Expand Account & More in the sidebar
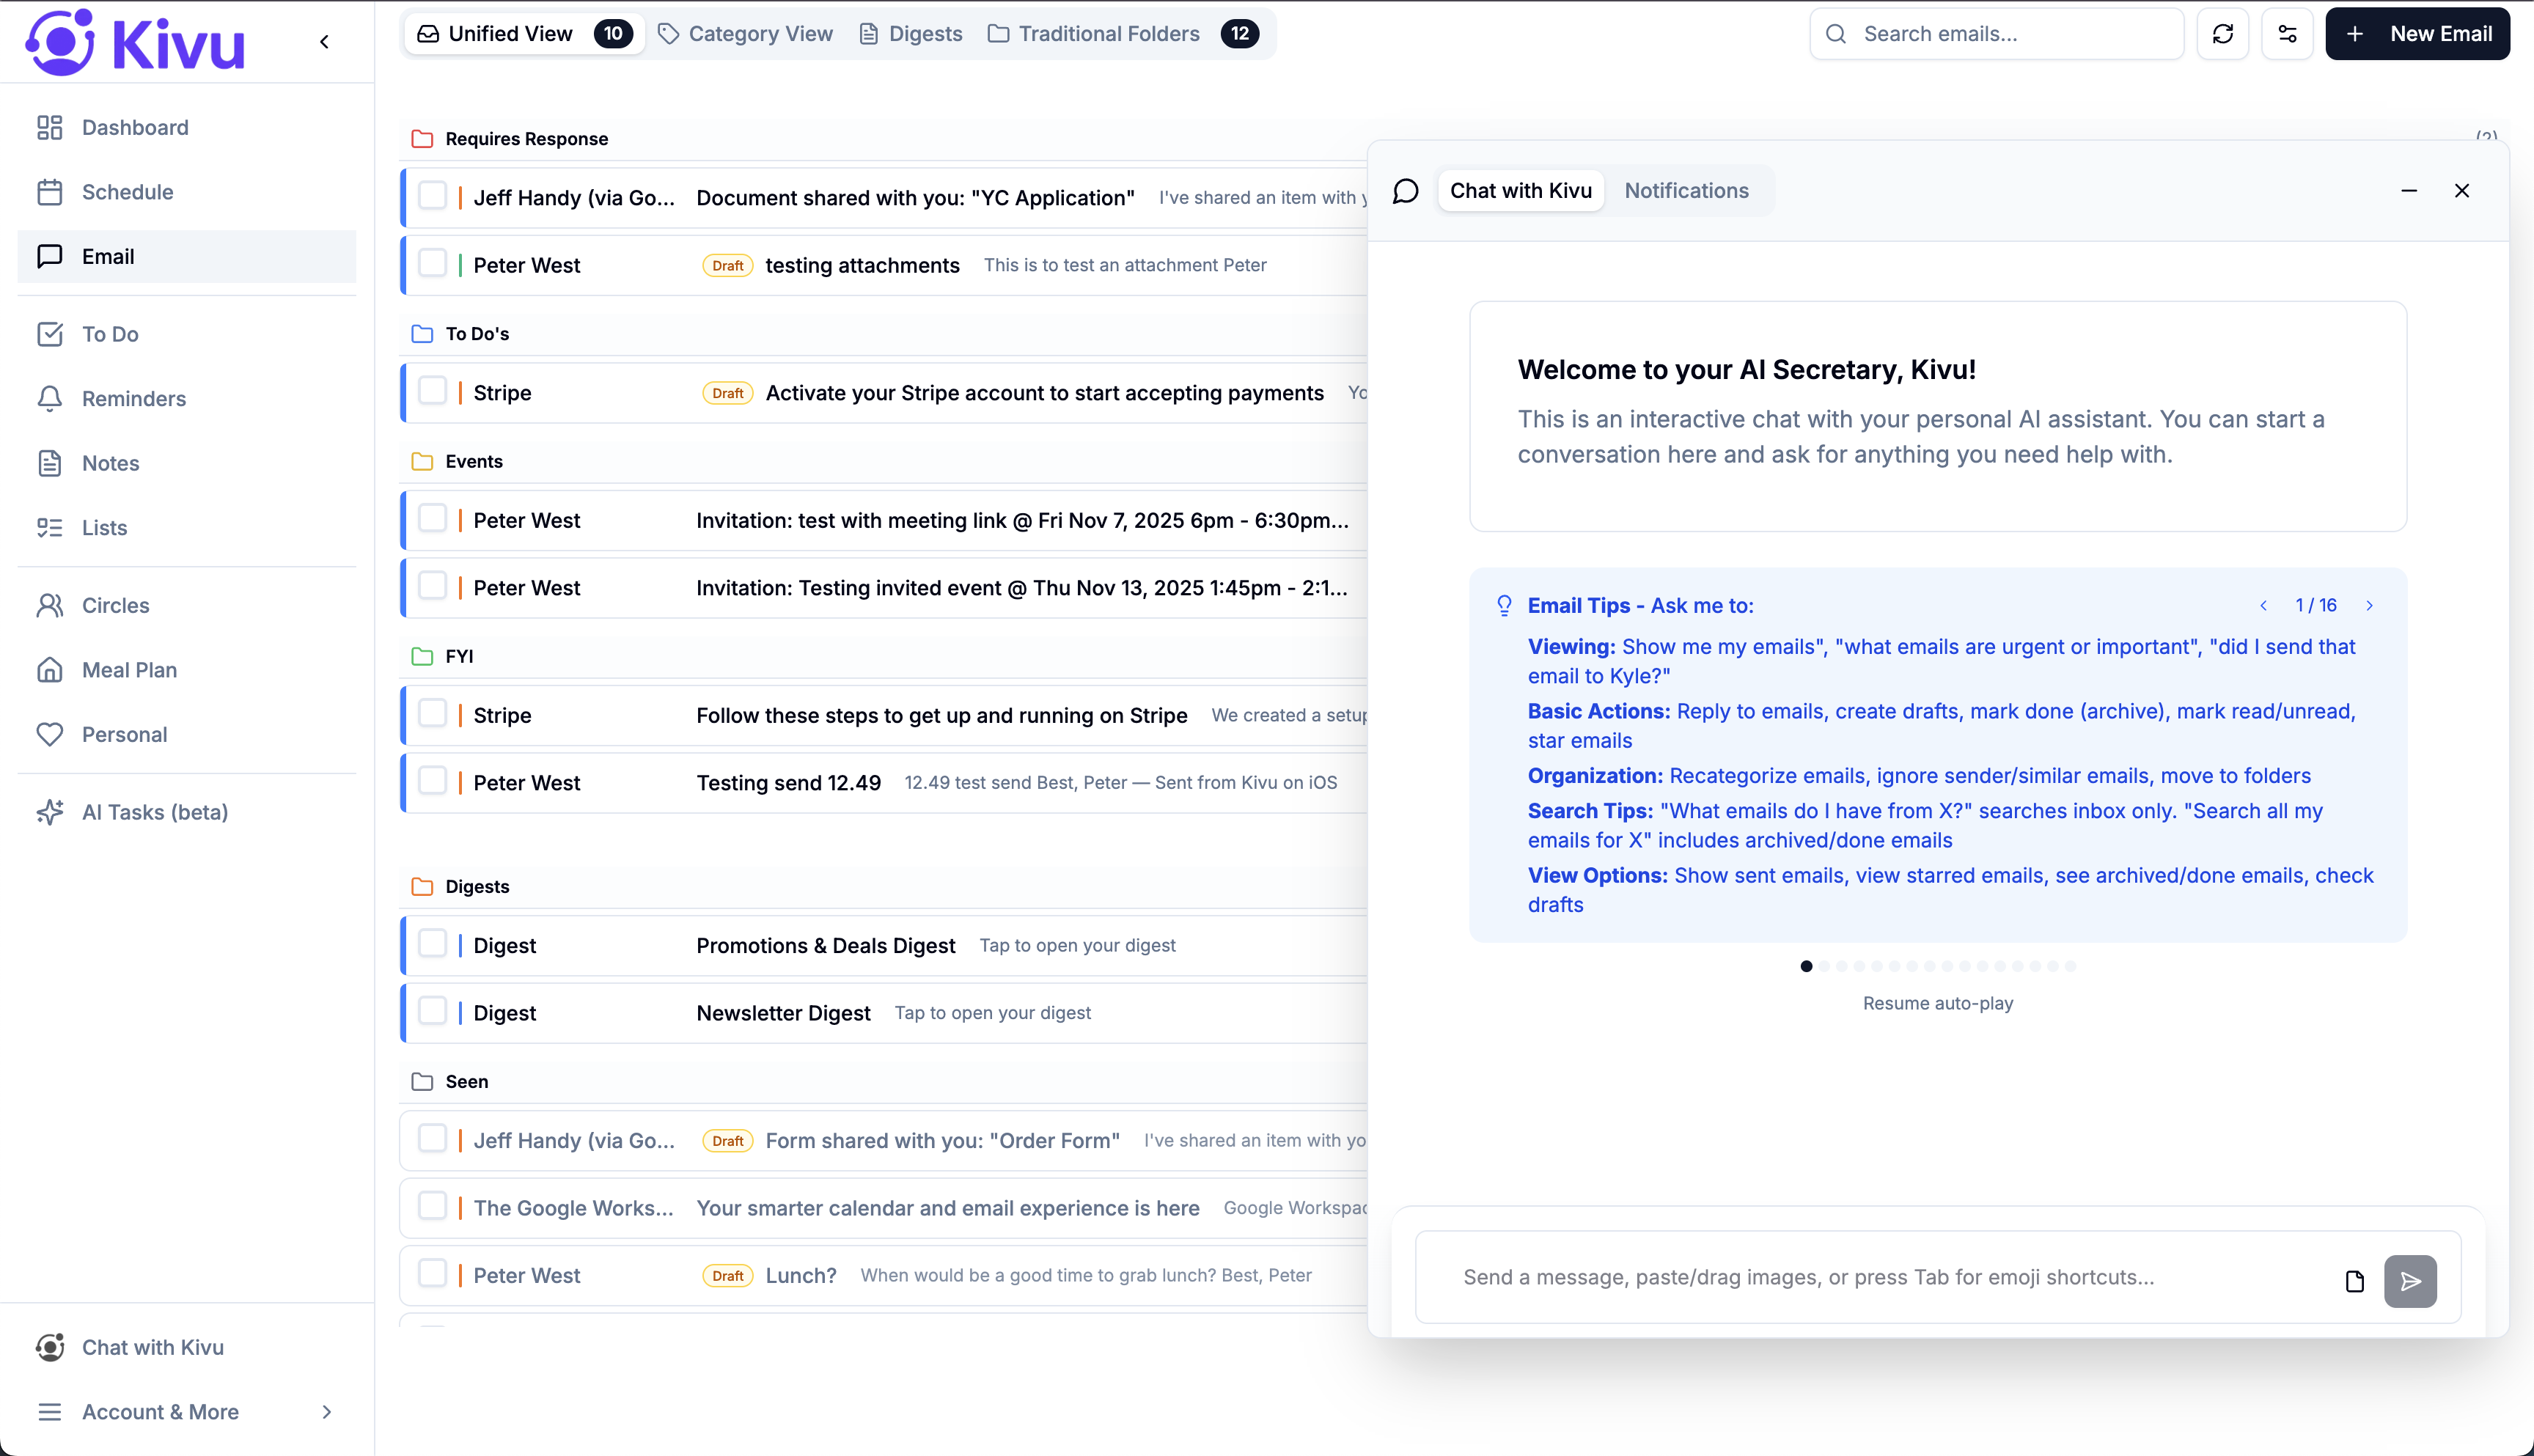The height and width of the screenshot is (1456, 2534). (x=160, y=1412)
